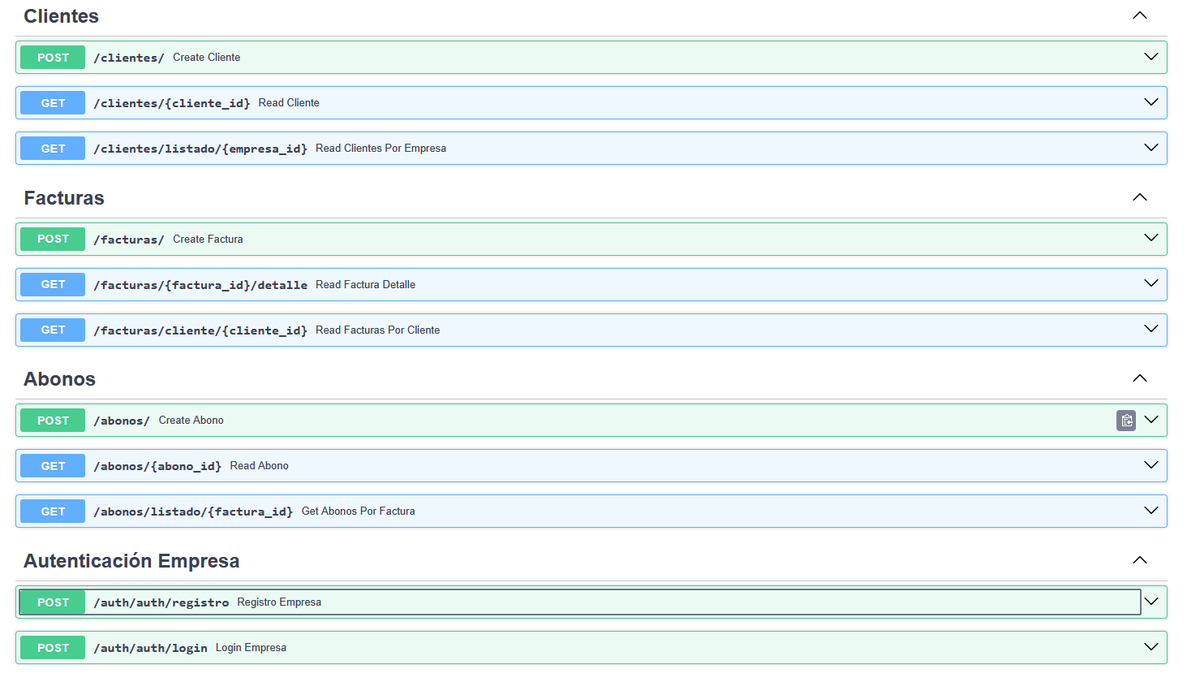Click the 'Read Facturas Por Cliente' text

pos(378,330)
